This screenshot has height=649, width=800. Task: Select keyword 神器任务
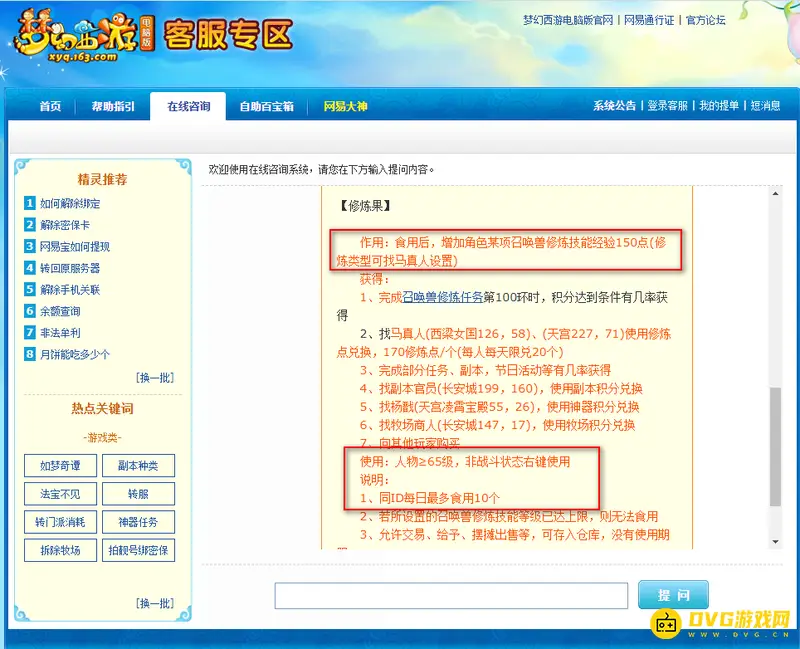[x=138, y=522]
